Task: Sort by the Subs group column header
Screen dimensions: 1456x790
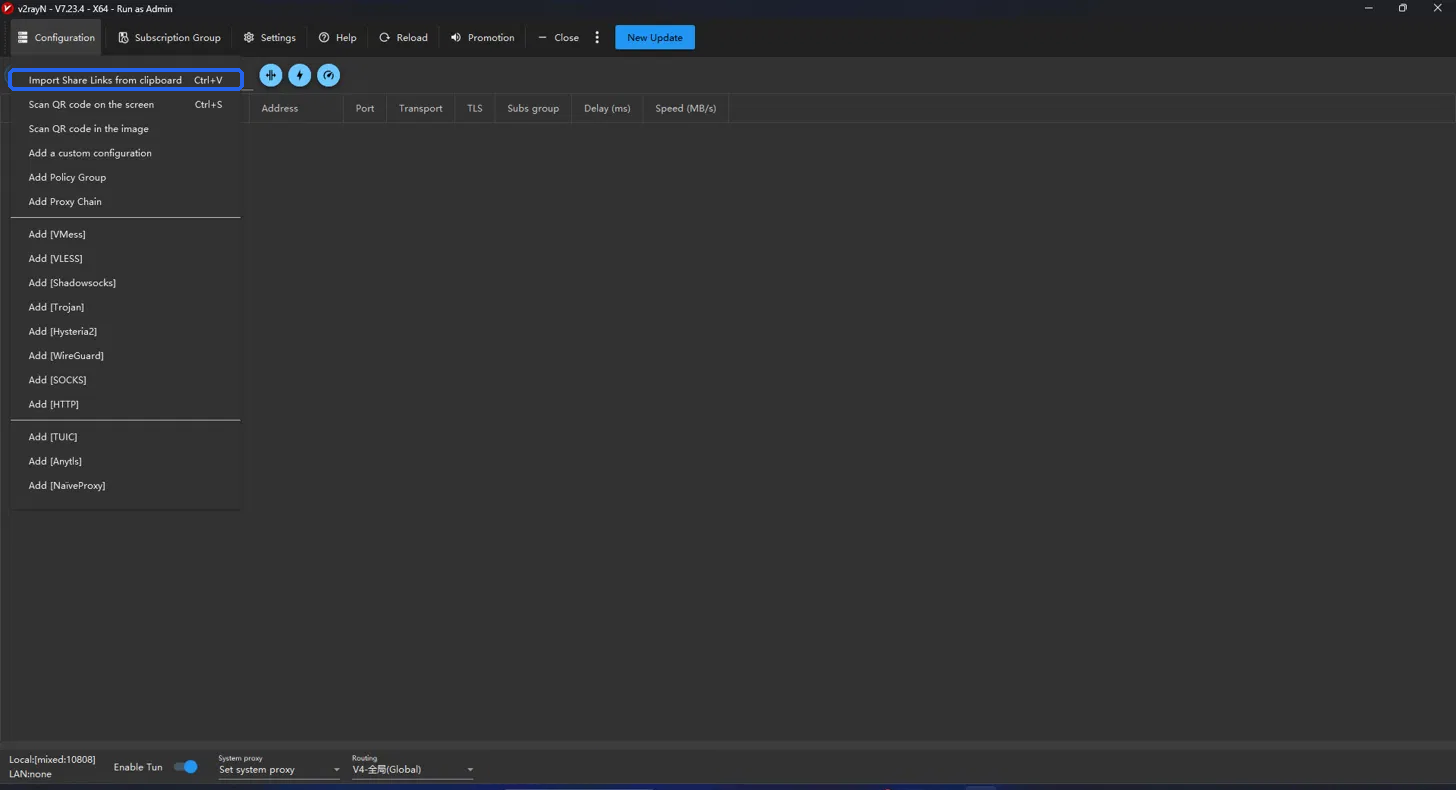Action: (533, 108)
